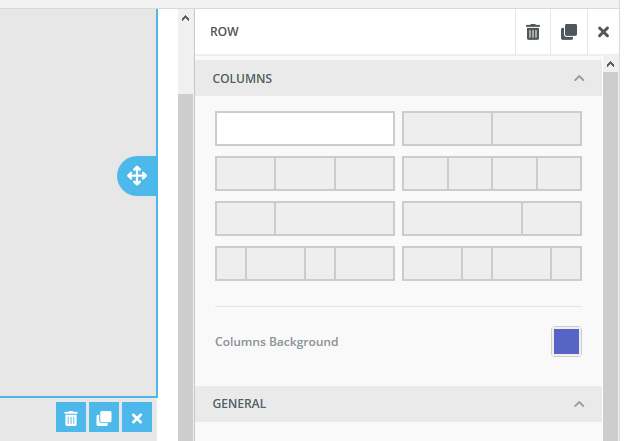Image resolution: width=625 pixels, height=441 pixels.
Task: Click the GENERAL section header text
Action: point(239,404)
